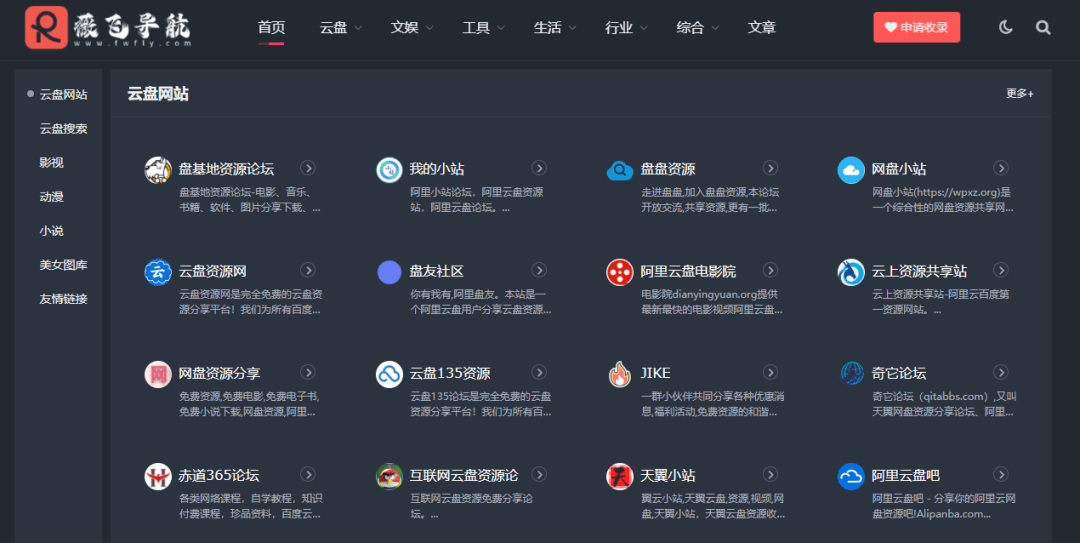Click arrow icon beside 阿里云盘吧
The width and height of the screenshot is (1080, 543).
[1001, 474]
